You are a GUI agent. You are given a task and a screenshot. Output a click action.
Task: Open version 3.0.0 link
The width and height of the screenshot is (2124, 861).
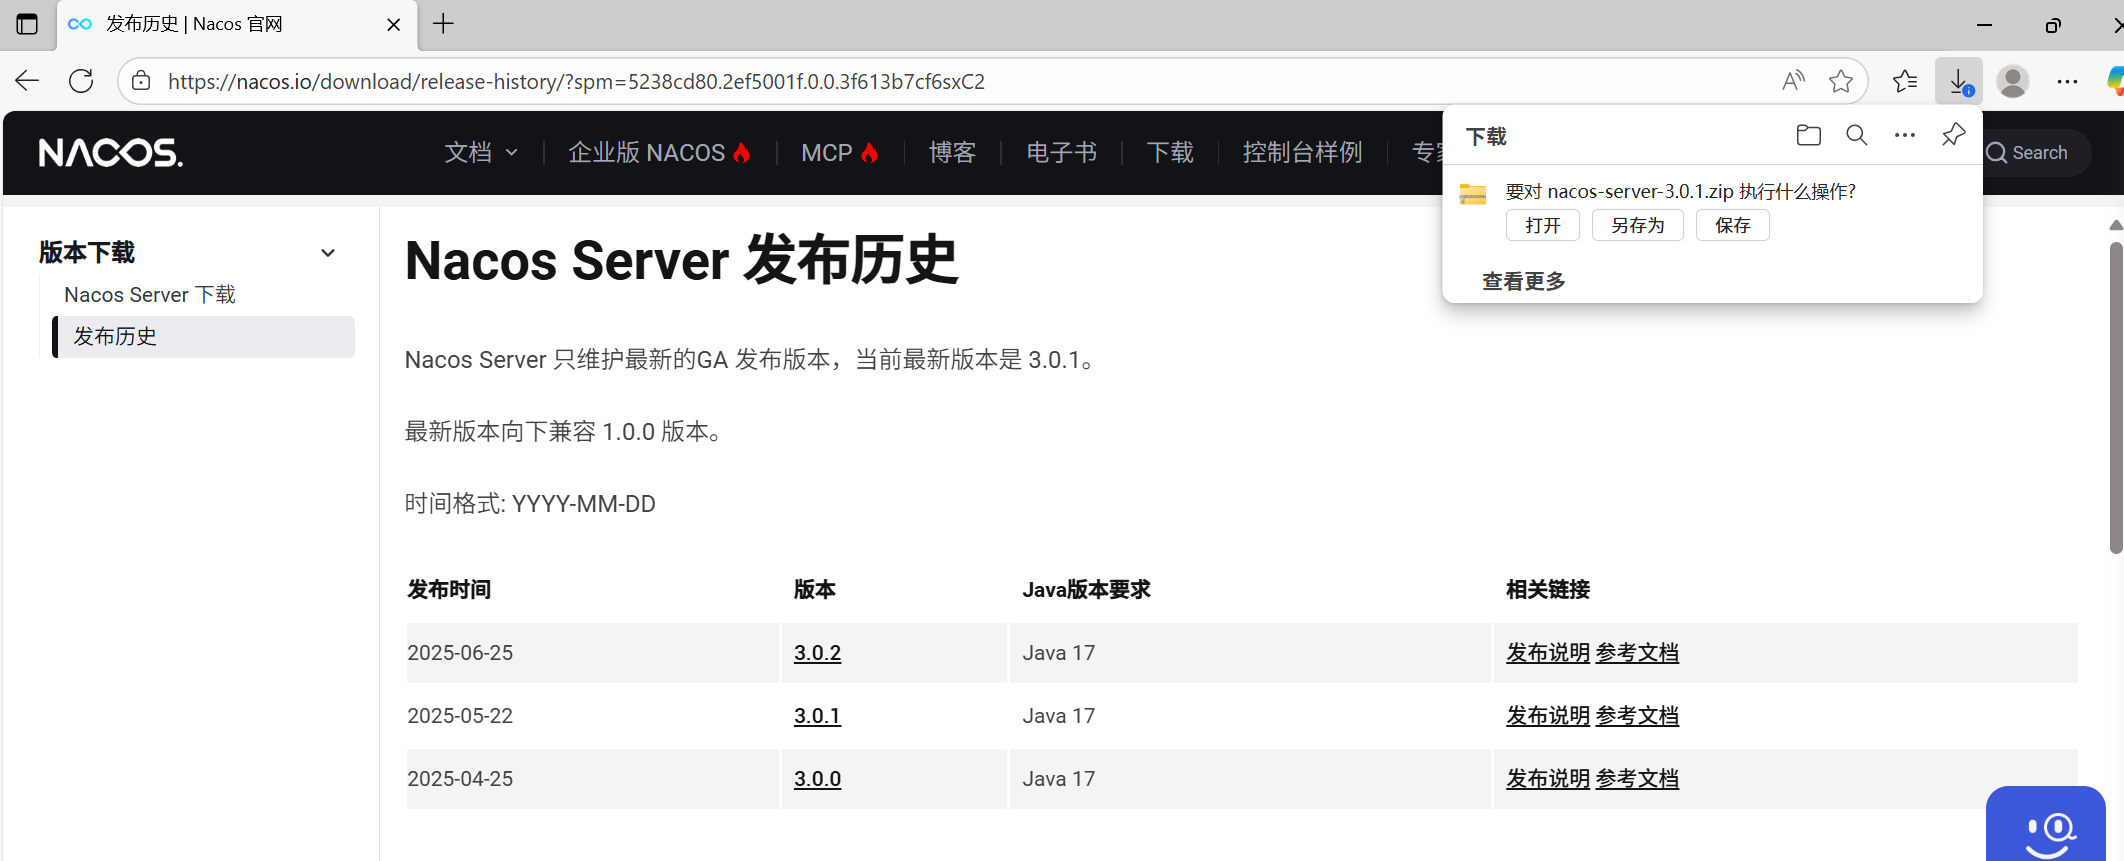(x=817, y=778)
